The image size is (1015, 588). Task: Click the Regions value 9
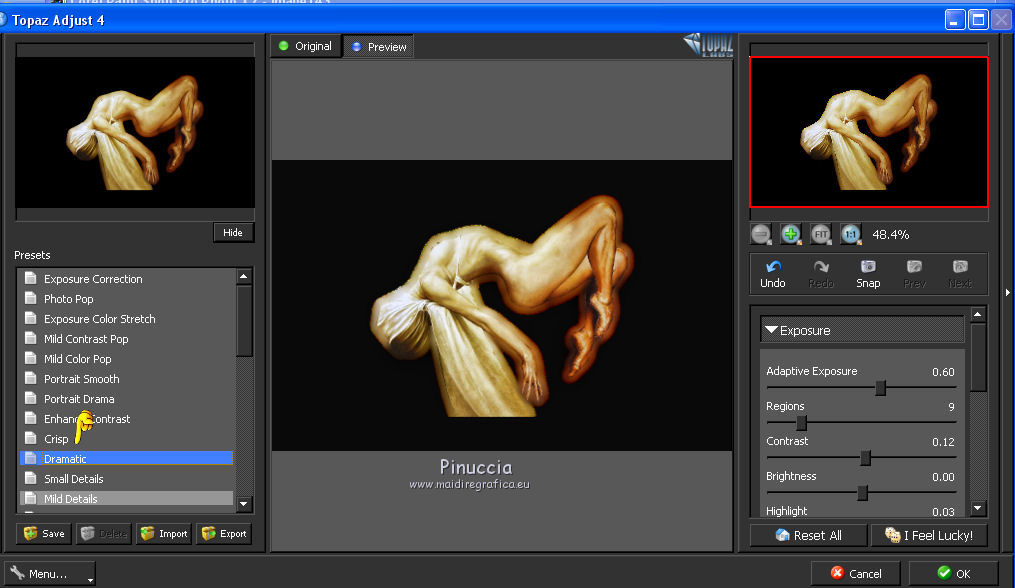tap(951, 407)
